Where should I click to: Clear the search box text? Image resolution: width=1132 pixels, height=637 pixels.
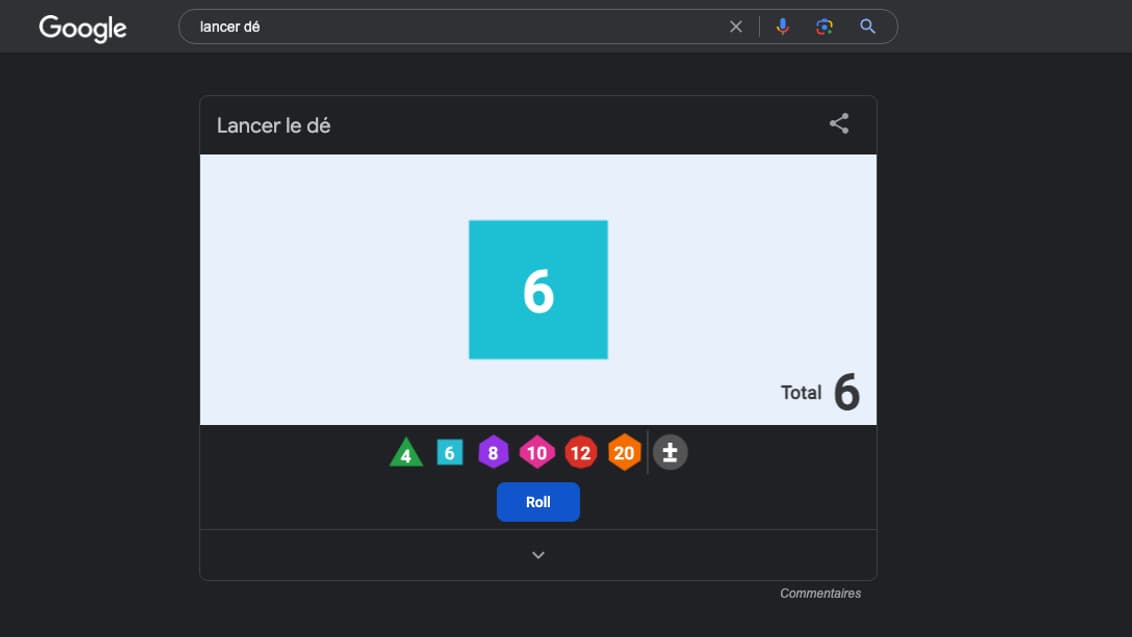point(736,27)
